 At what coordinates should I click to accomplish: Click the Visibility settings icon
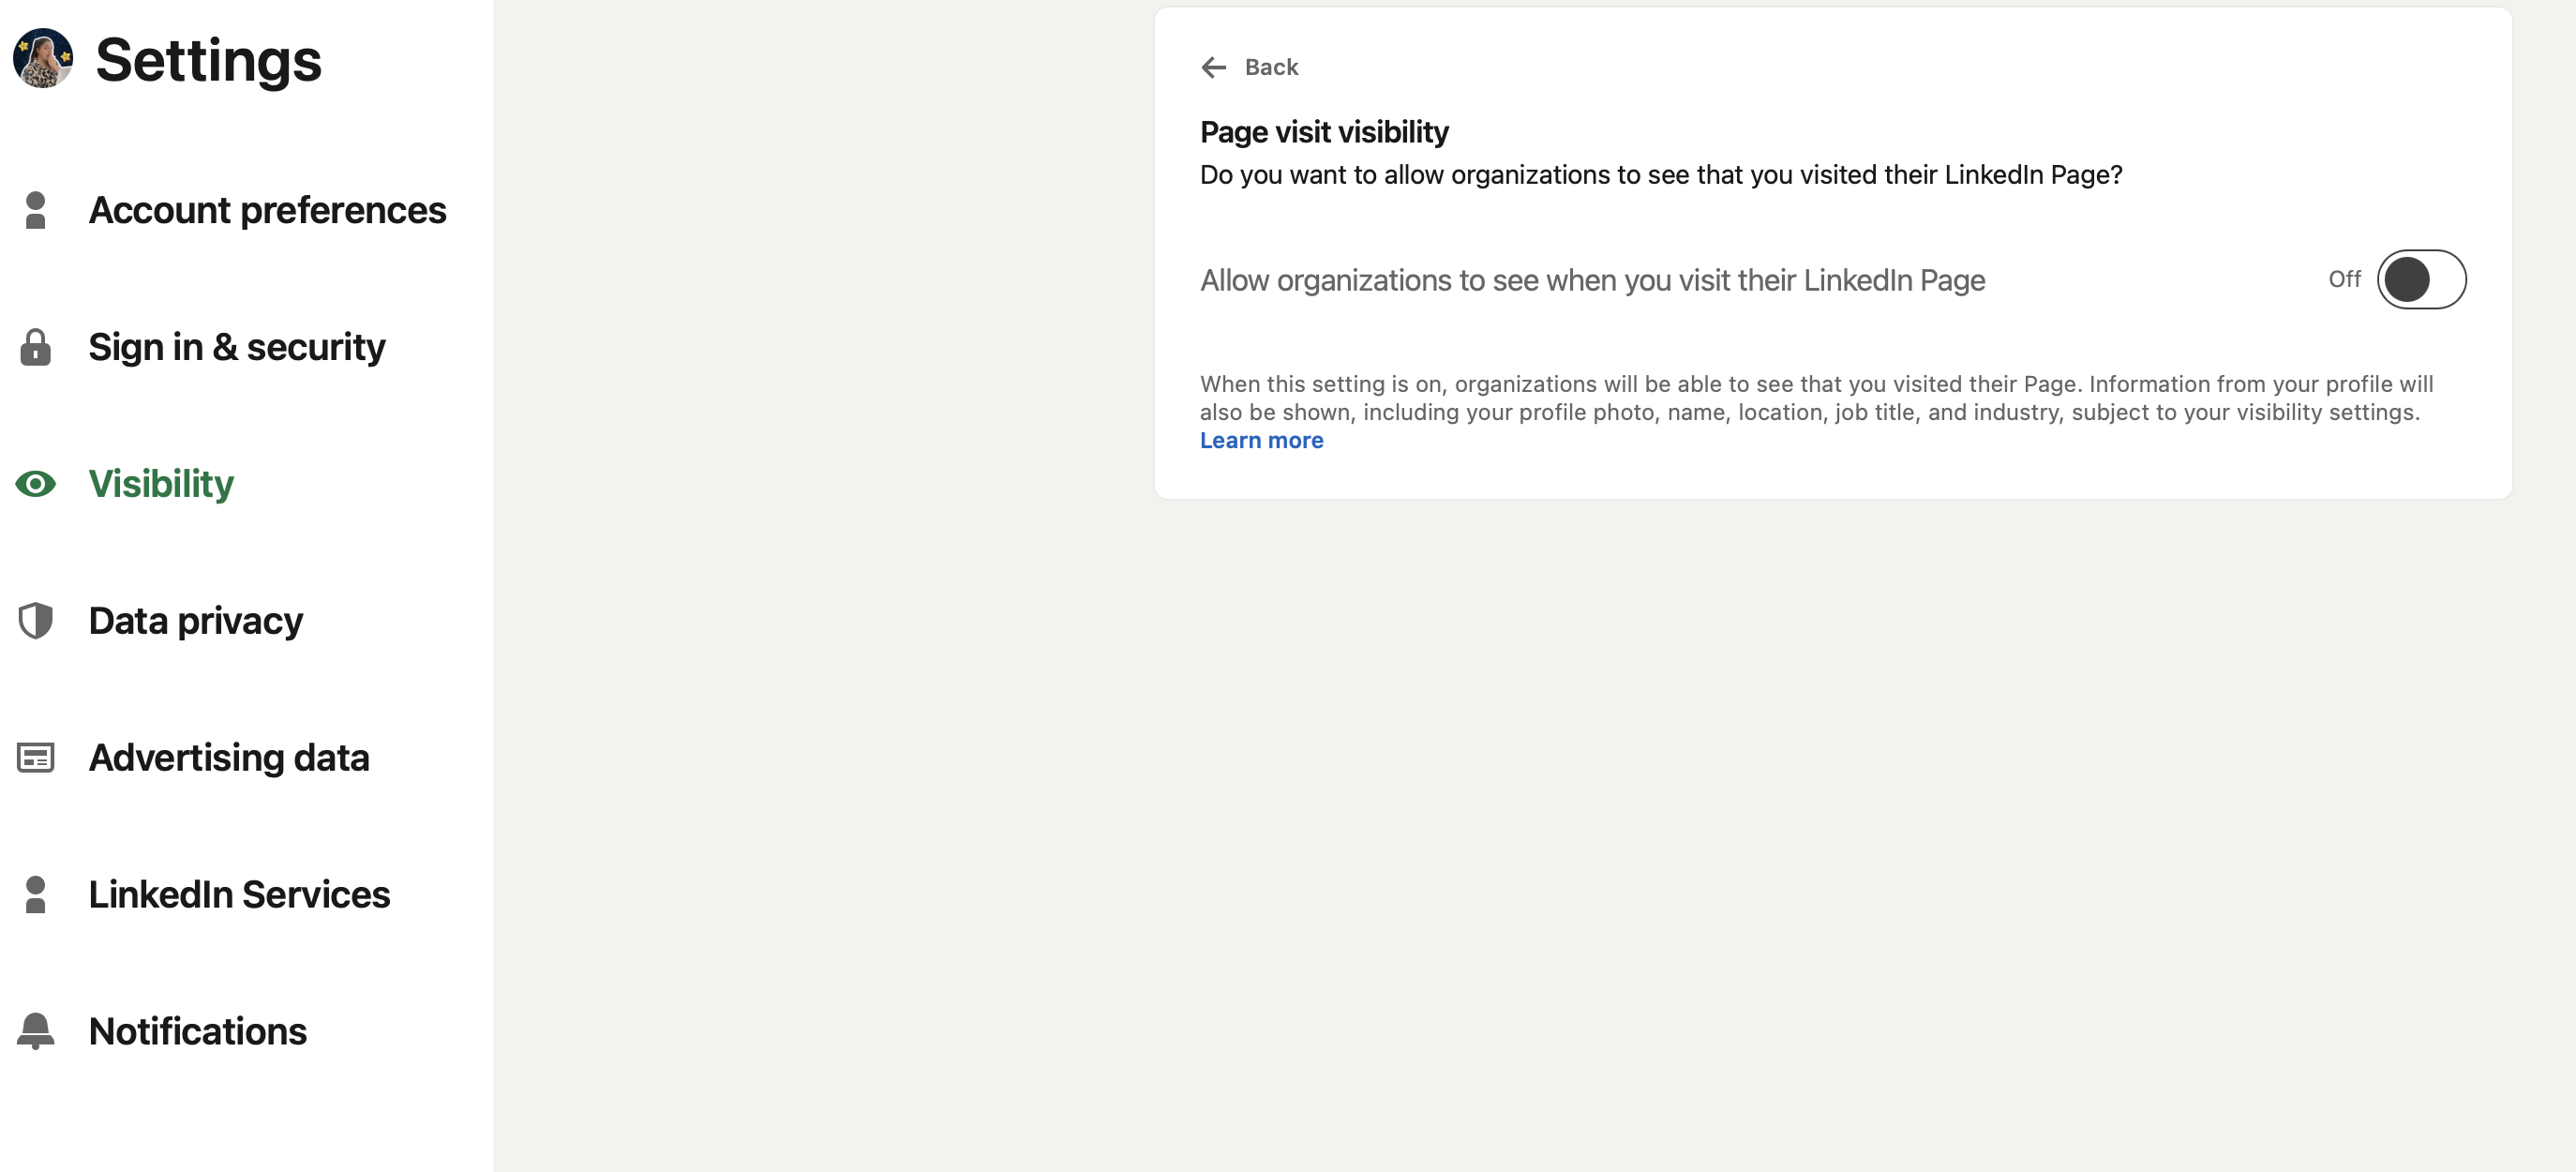click(x=37, y=482)
